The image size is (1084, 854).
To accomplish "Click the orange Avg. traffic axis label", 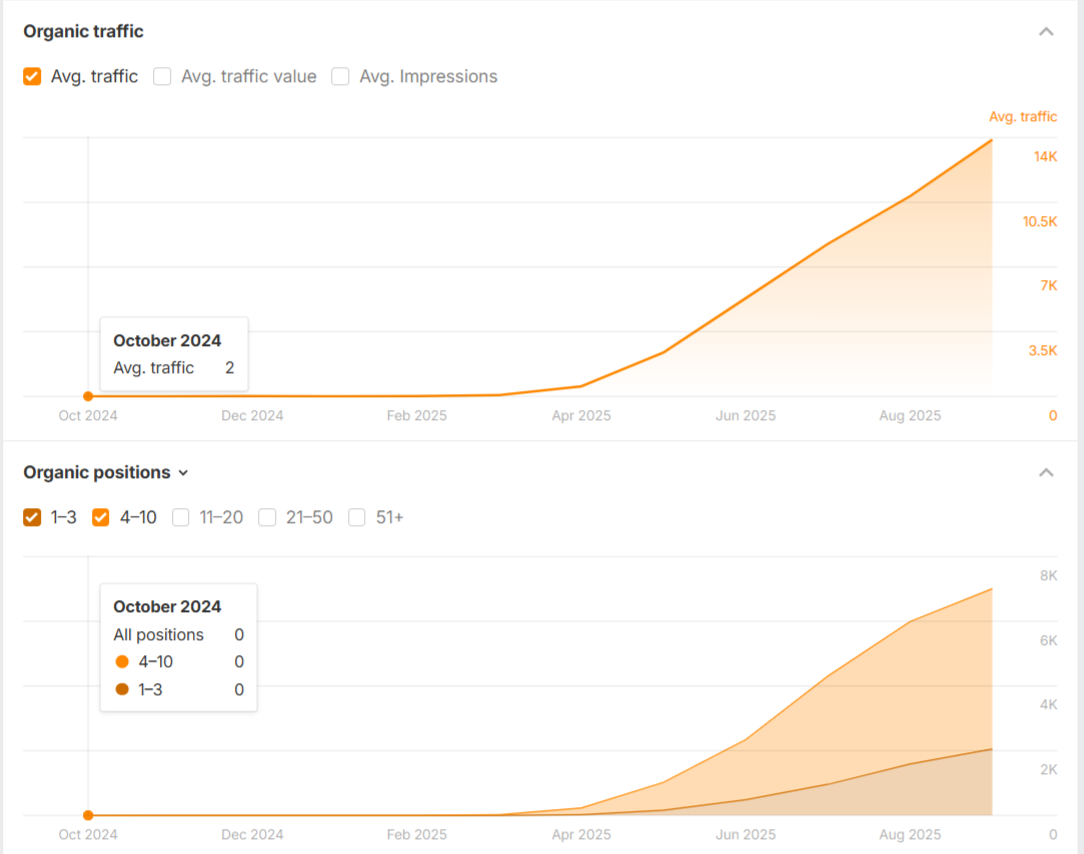I will [x=1022, y=117].
